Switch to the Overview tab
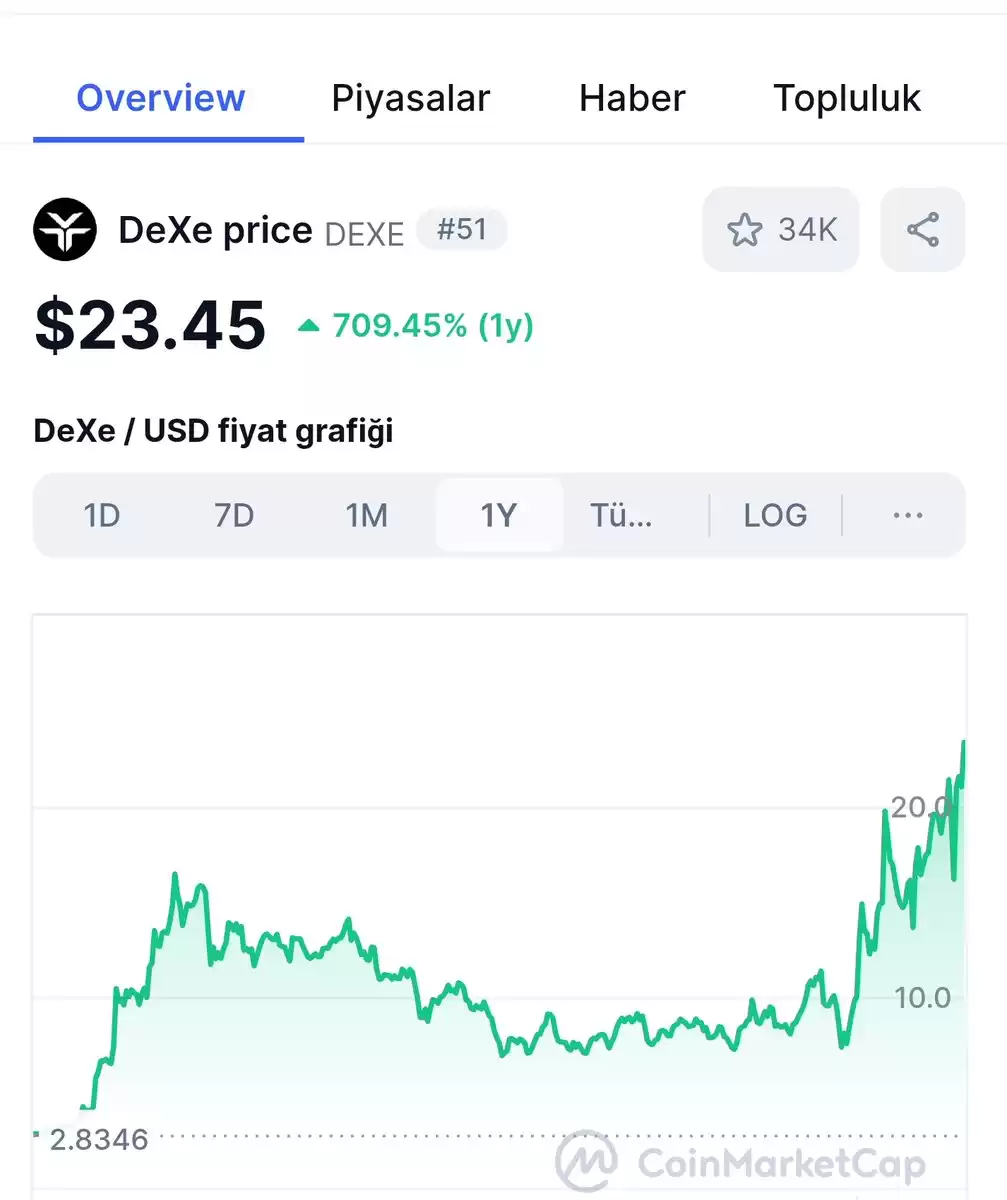The image size is (1007, 1200). coord(161,98)
